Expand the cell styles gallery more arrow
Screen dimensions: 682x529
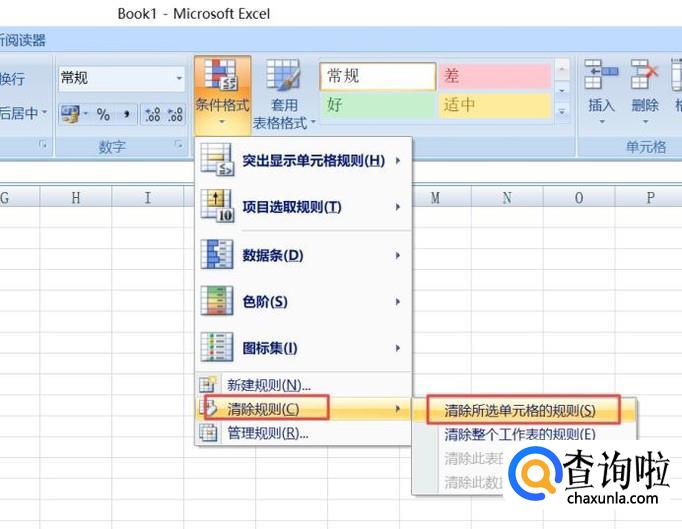(x=562, y=112)
